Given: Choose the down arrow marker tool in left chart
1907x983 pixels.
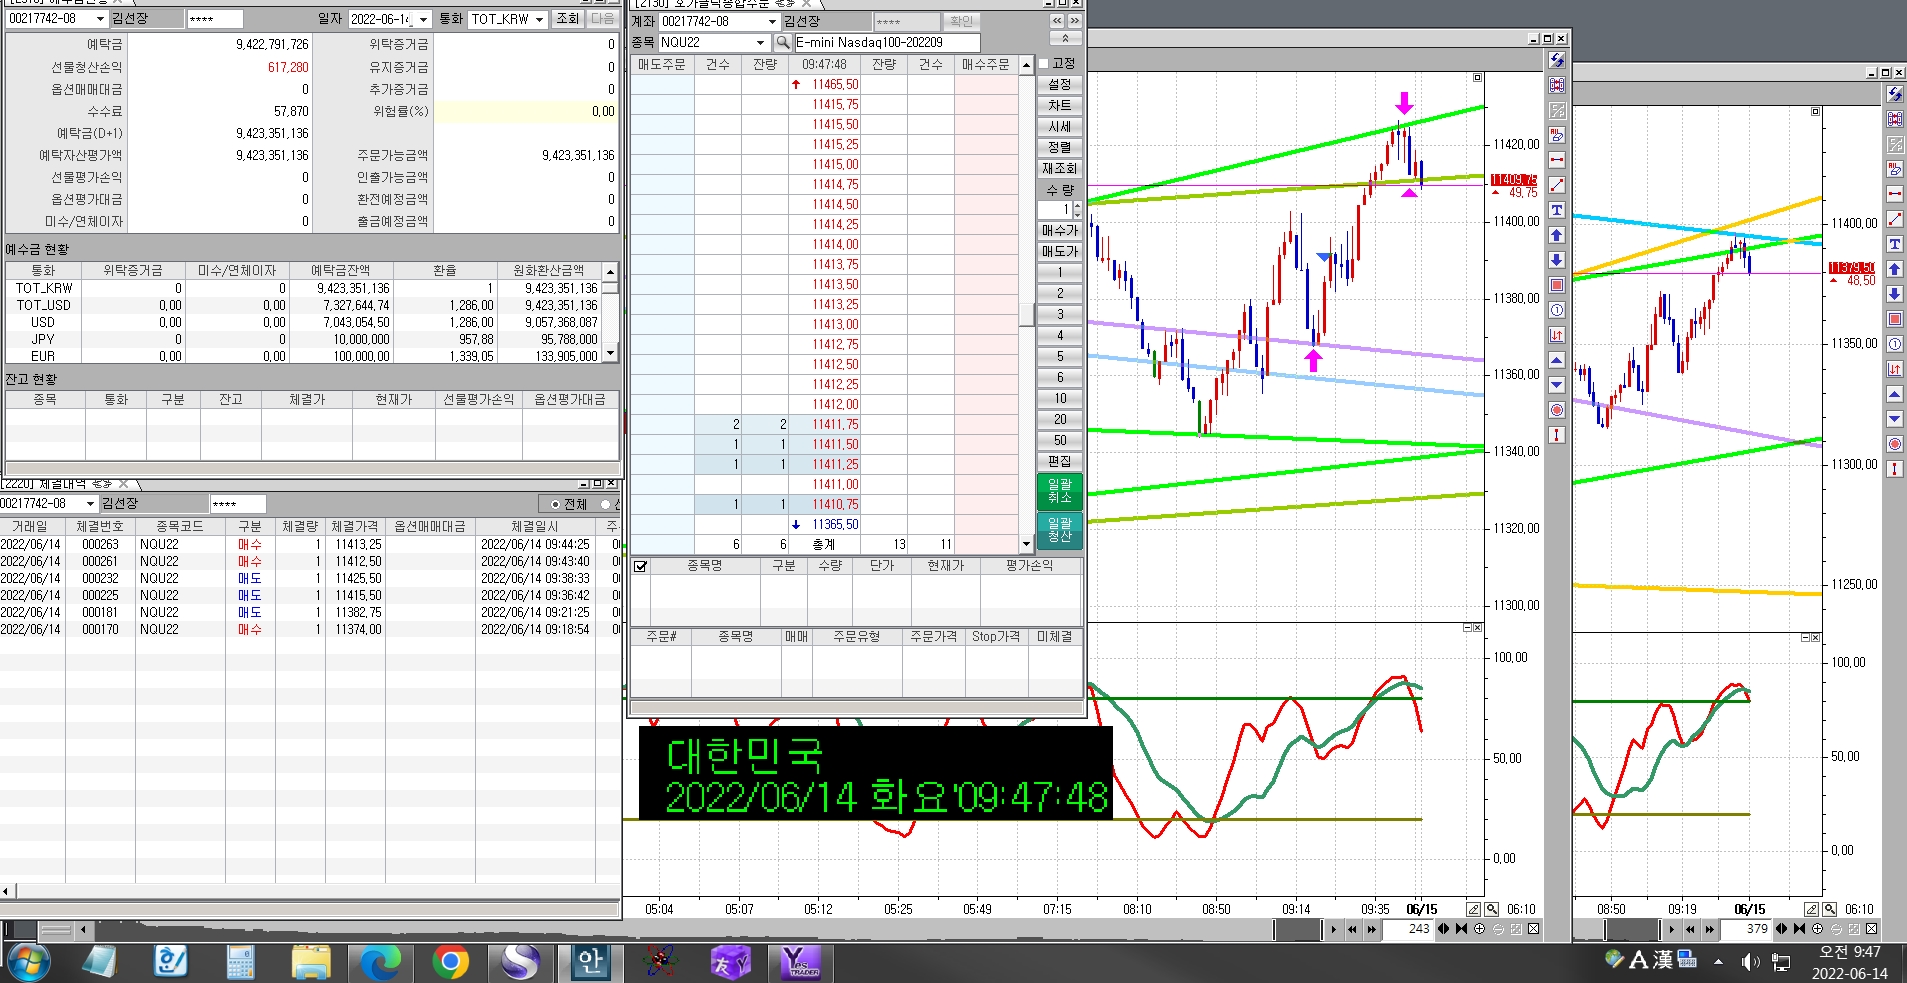Looking at the screenshot, I should [x=1557, y=260].
